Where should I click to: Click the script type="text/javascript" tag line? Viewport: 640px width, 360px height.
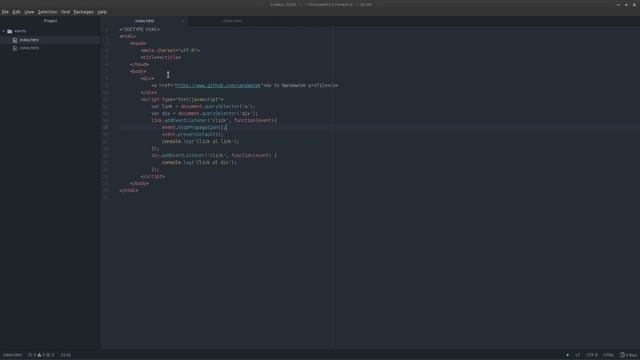coord(182,100)
